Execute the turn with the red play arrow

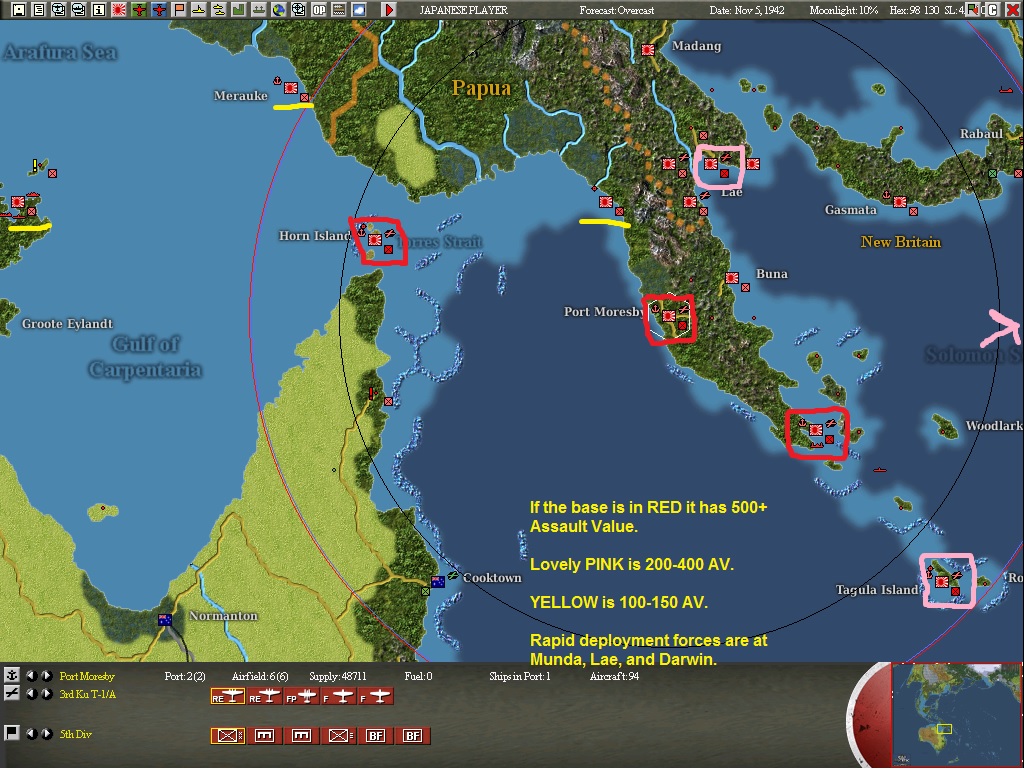[x=388, y=10]
